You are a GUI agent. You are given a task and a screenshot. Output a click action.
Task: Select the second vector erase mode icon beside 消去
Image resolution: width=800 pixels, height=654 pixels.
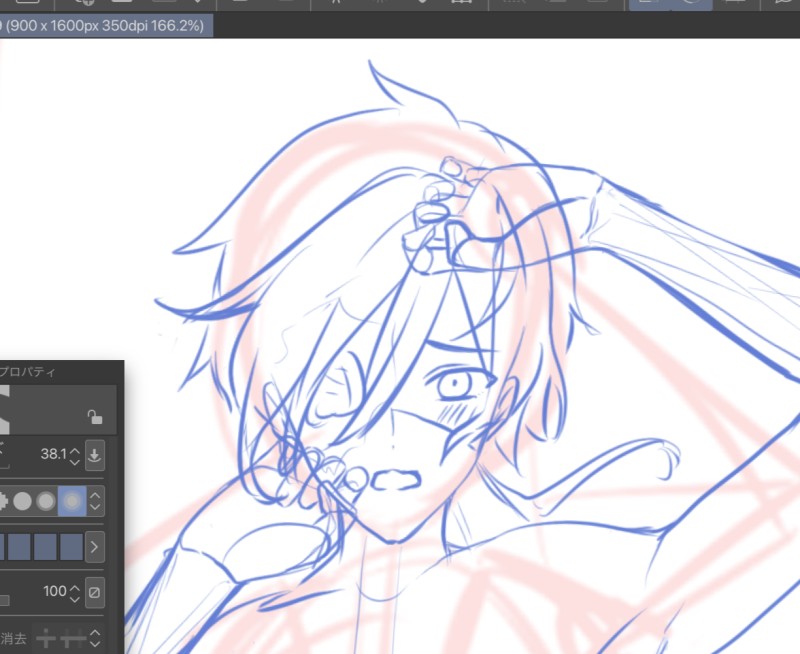coord(73,638)
